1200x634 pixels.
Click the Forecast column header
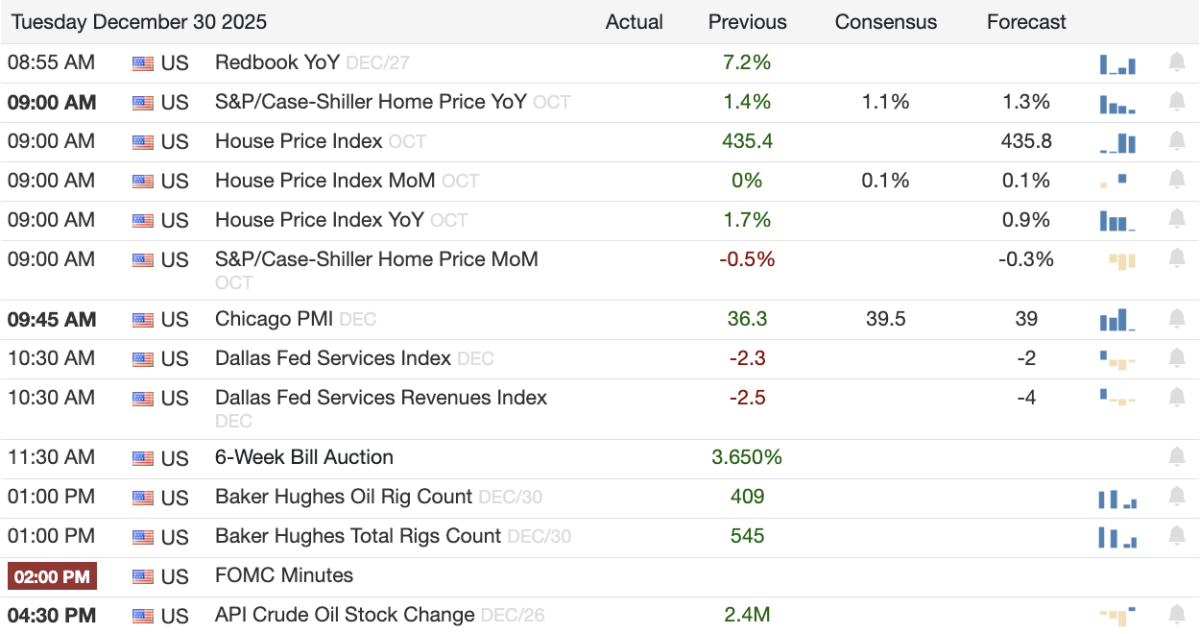click(1026, 22)
